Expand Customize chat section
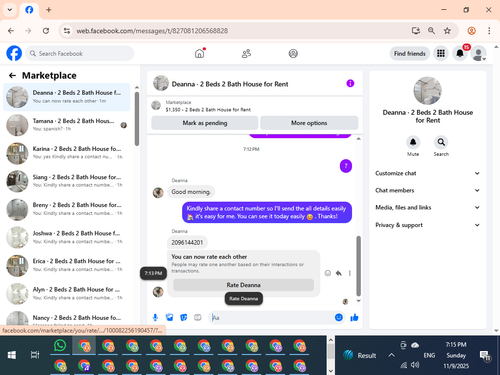Screen dimensions: 500x375 pyautogui.click(x=427, y=173)
